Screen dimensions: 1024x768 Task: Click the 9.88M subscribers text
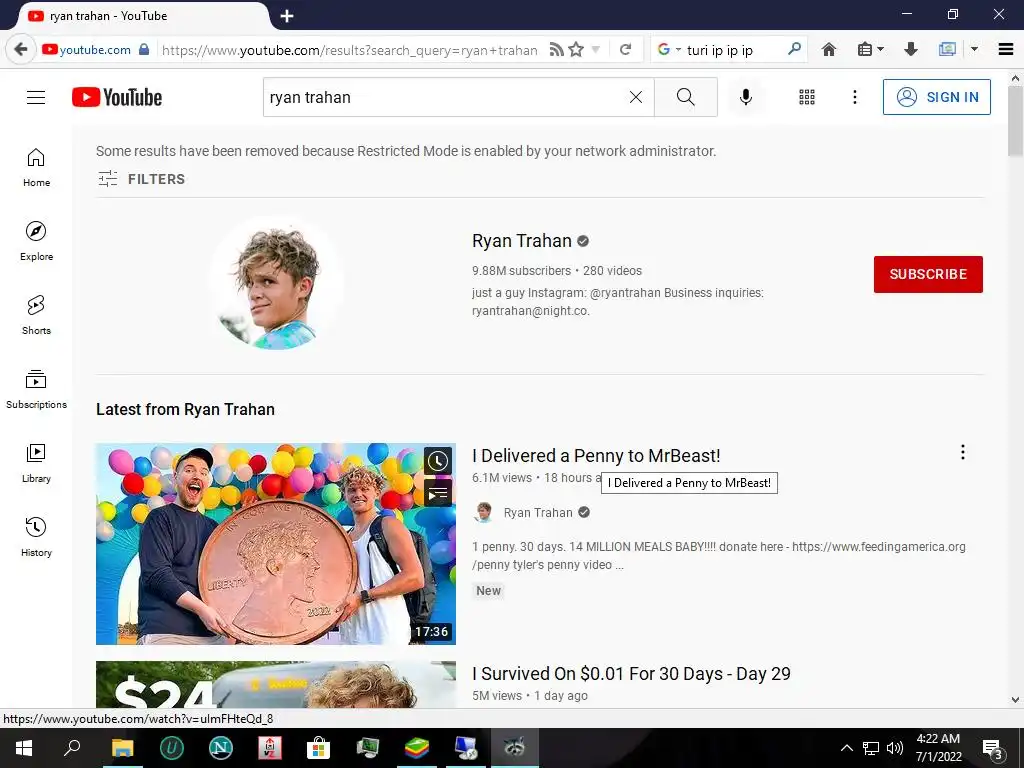click(x=521, y=270)
